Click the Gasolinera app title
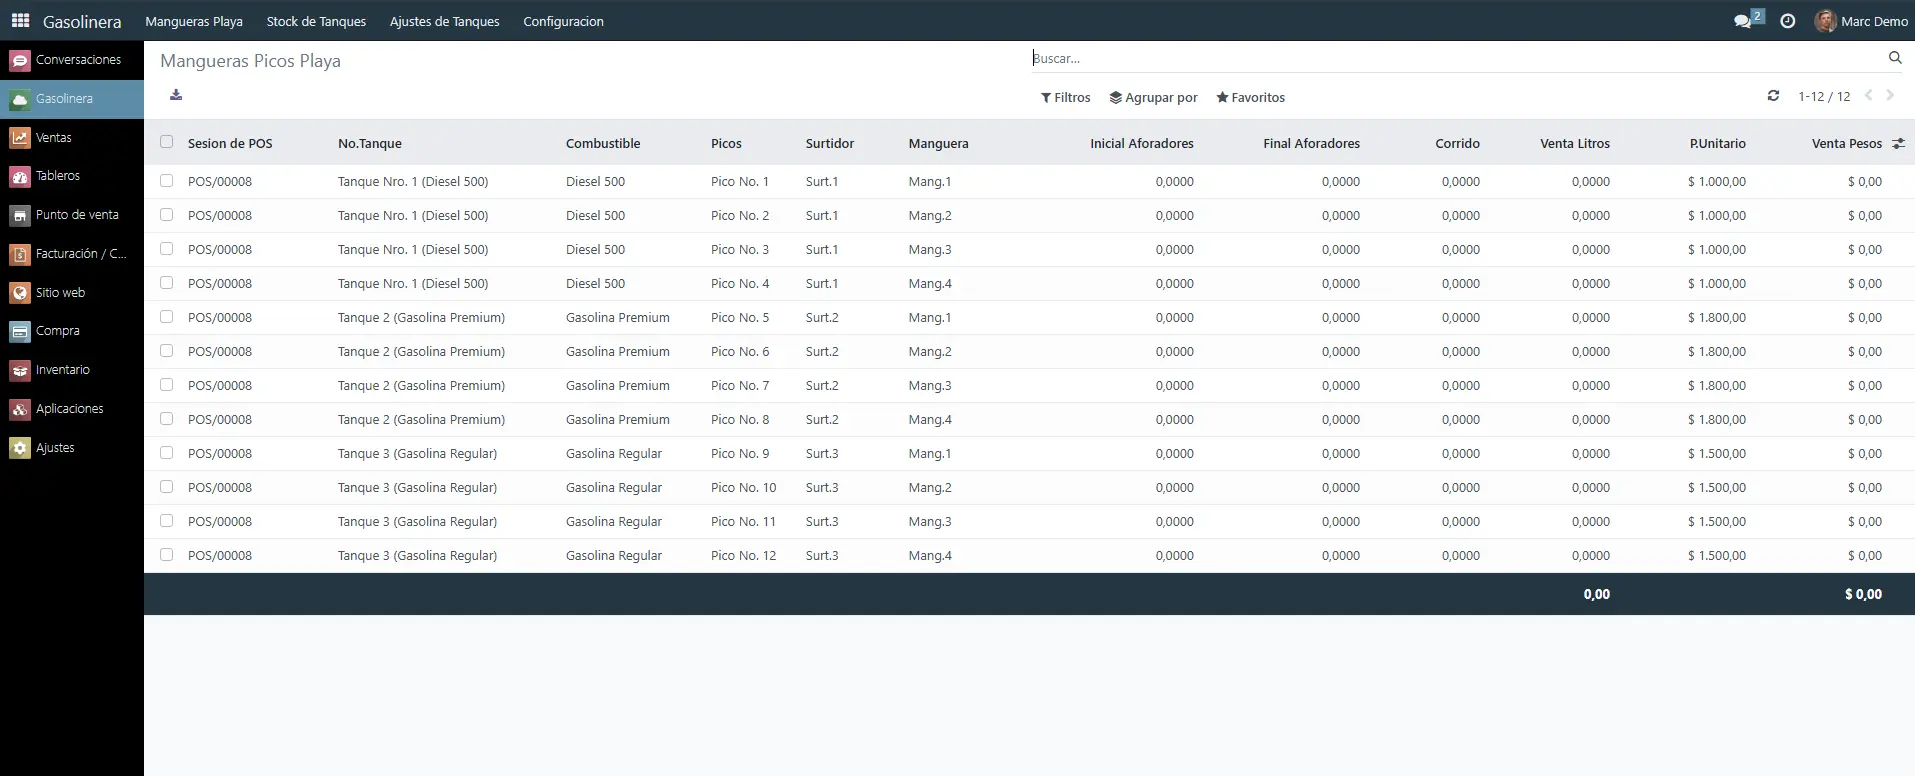Image resolution: width=1915 pixels, height=776 pixels. click(x=82, y=21)
